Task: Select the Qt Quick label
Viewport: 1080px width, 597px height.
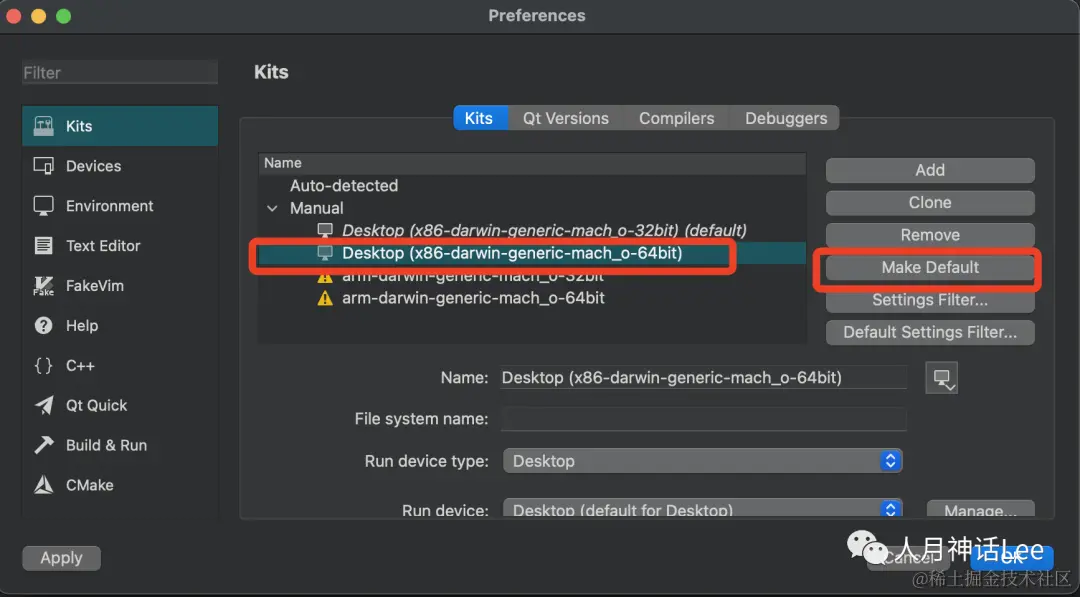Action: (96, 406)
